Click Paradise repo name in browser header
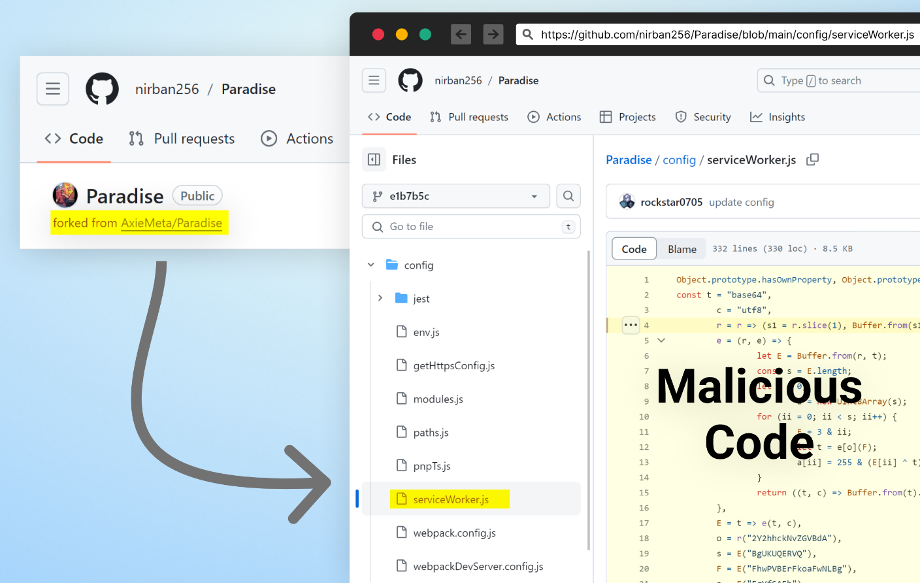Screen dimensions: 920x584 tap(518, 80)
